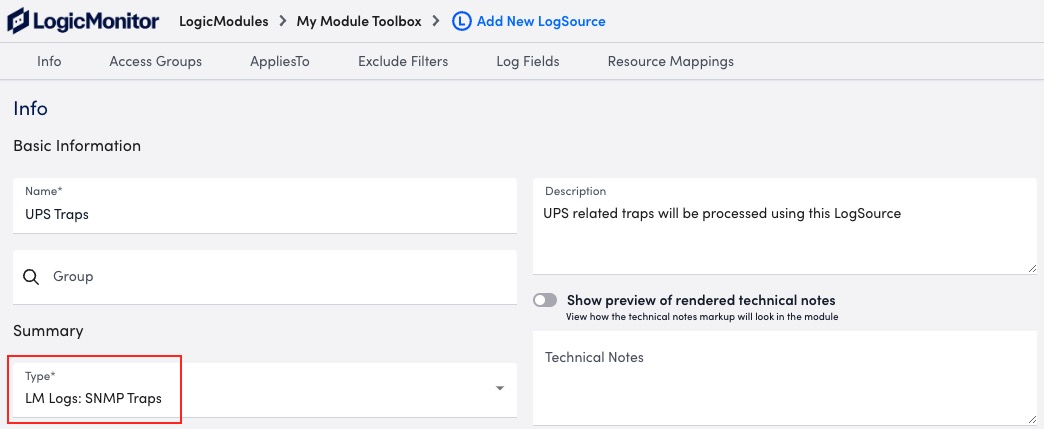Switch to the Access Groups tab
The image size is (1044, 429).
[x=155, y=61]
